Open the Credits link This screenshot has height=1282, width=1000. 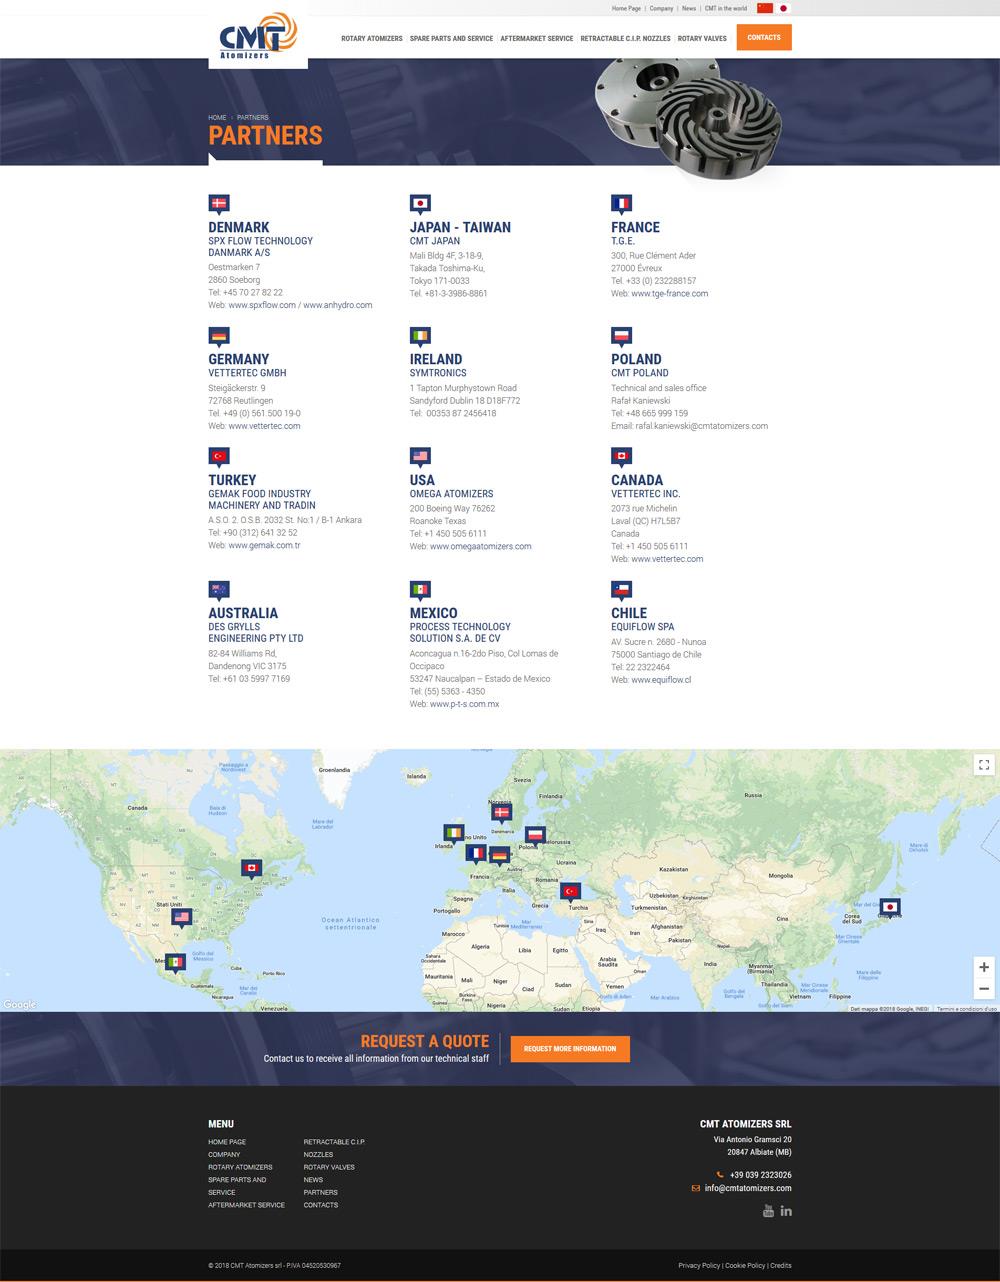point(781,1266)
